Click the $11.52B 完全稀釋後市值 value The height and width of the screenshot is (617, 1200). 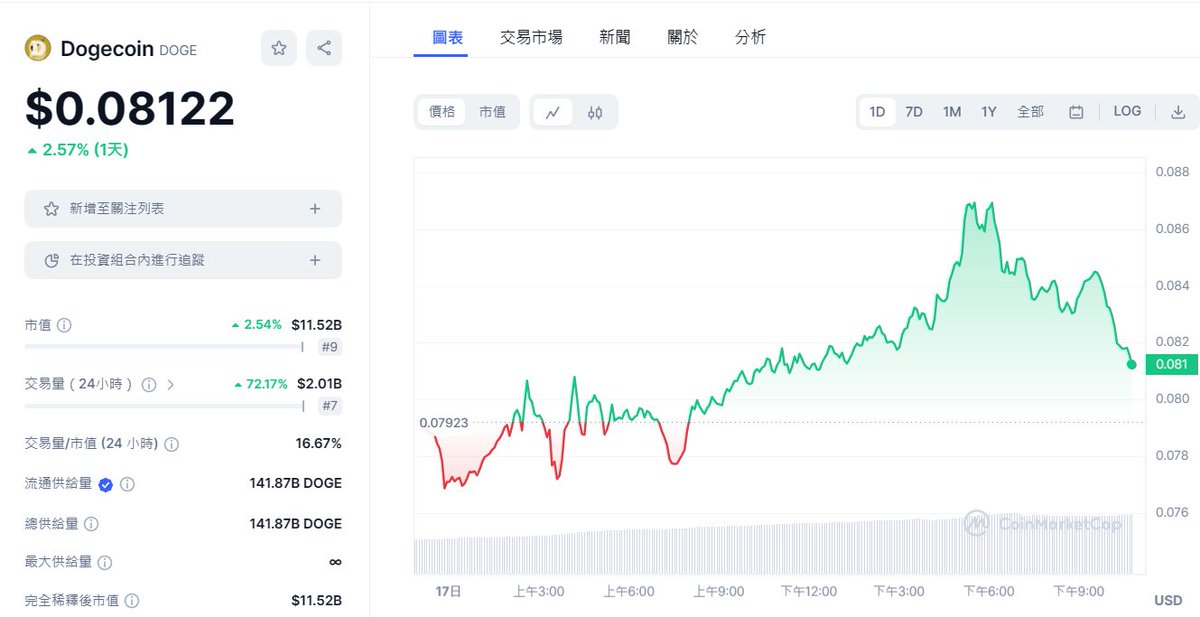click(317, 601)
